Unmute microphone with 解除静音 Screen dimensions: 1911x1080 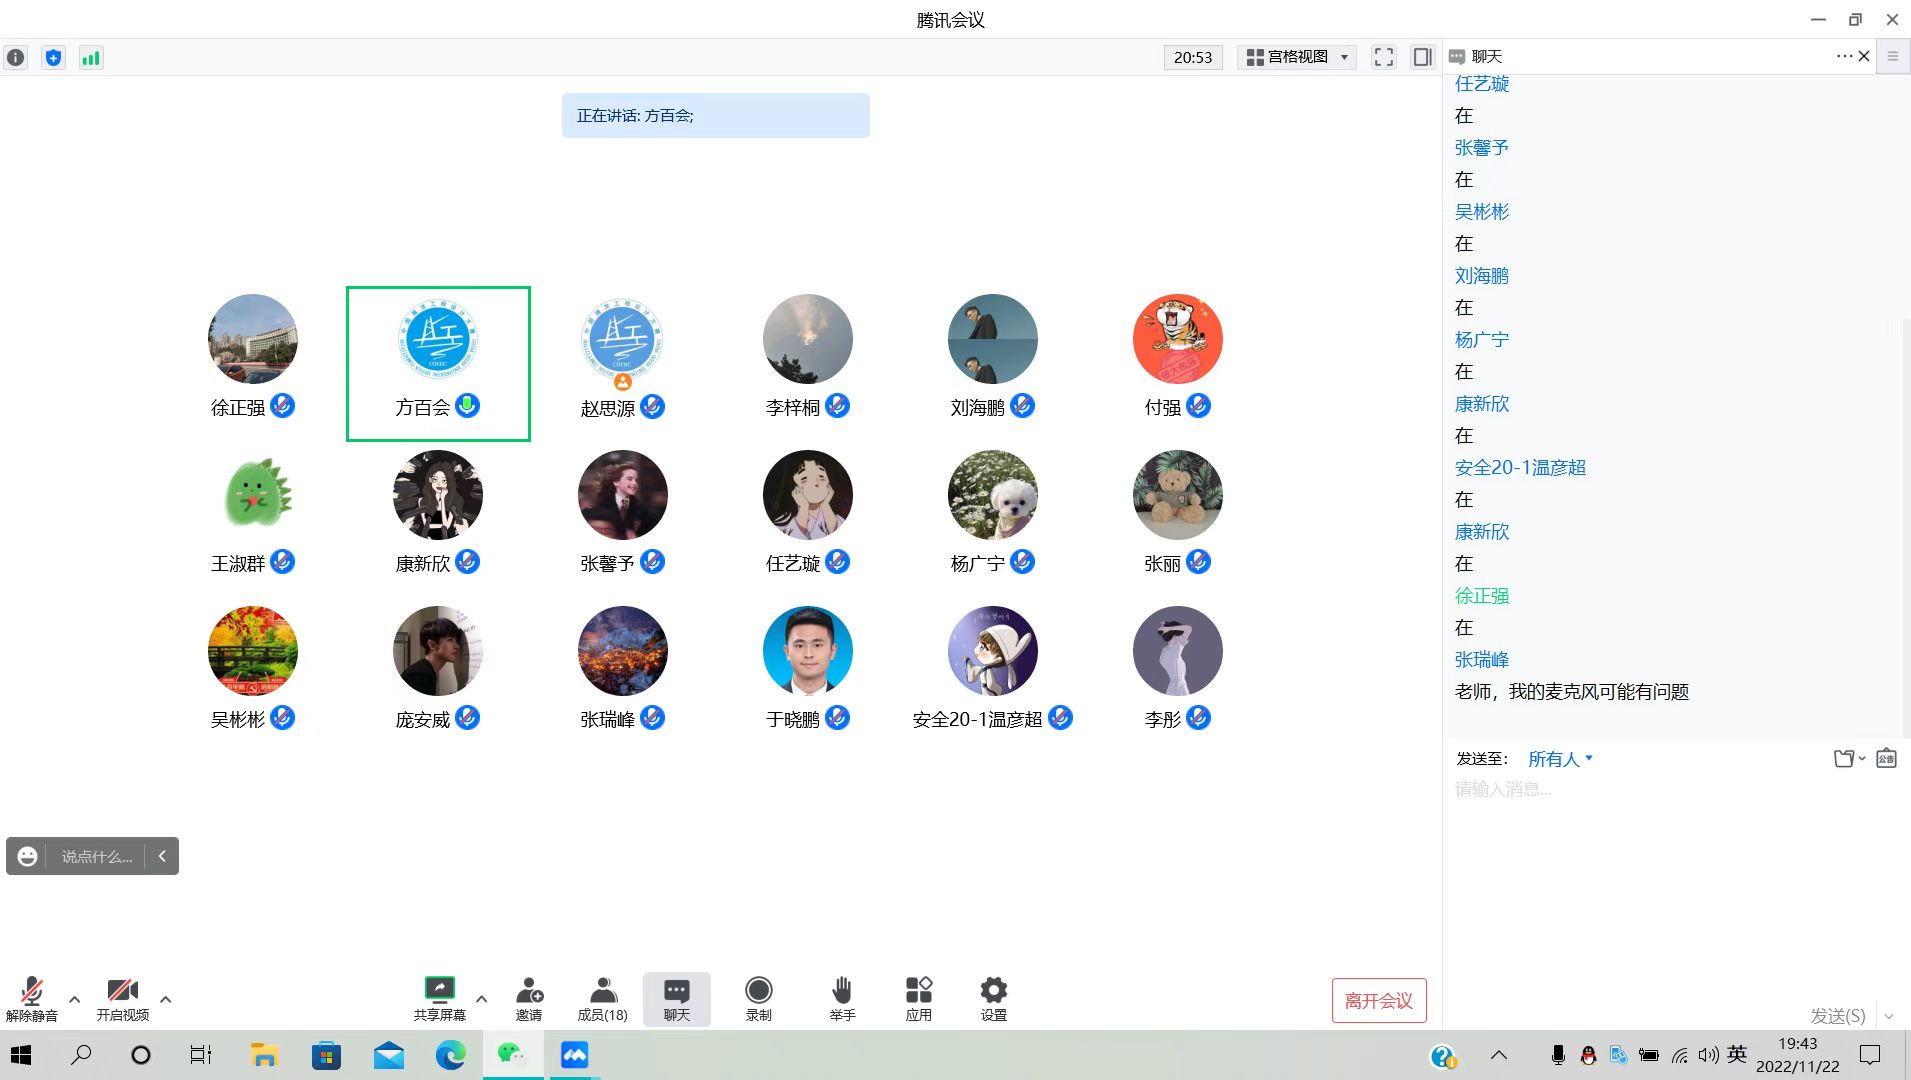tap(32, 990)
